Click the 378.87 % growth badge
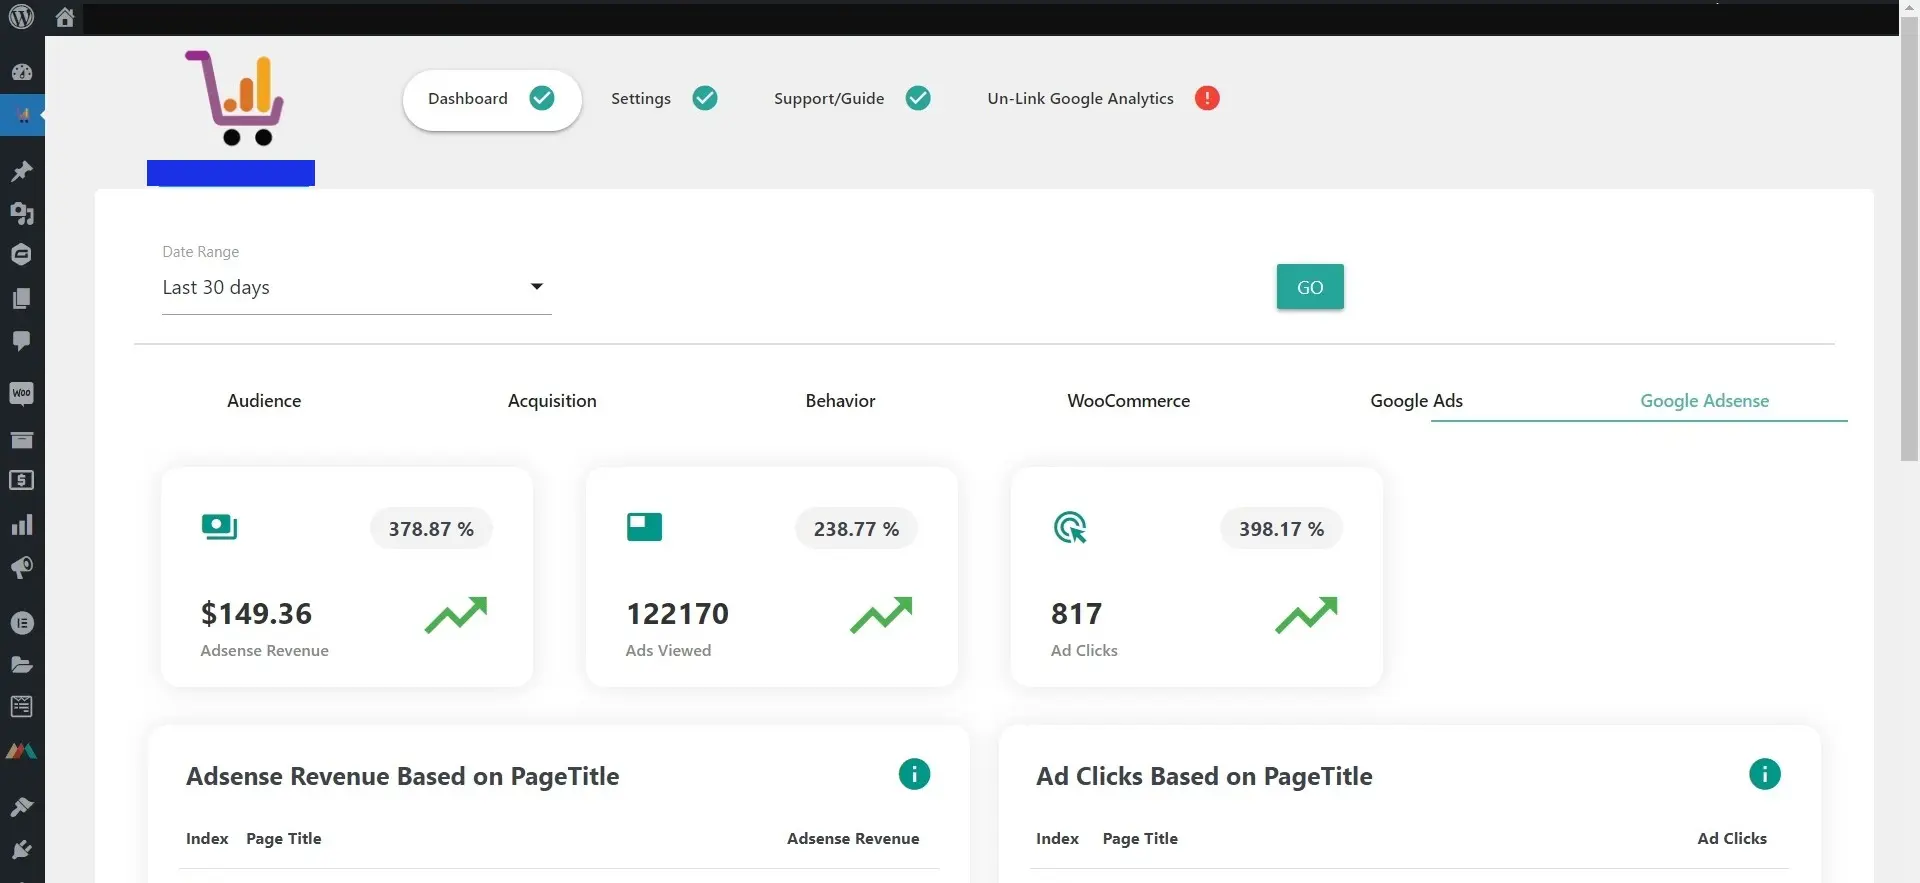Screen dimensions: 1920x883 431,529
